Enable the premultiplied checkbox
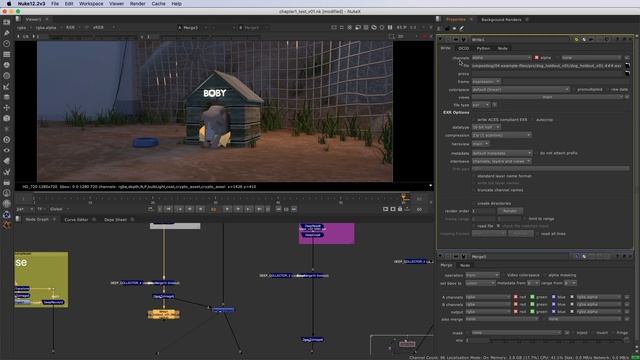This screenshot has width=640, height=360. [574, 89]
